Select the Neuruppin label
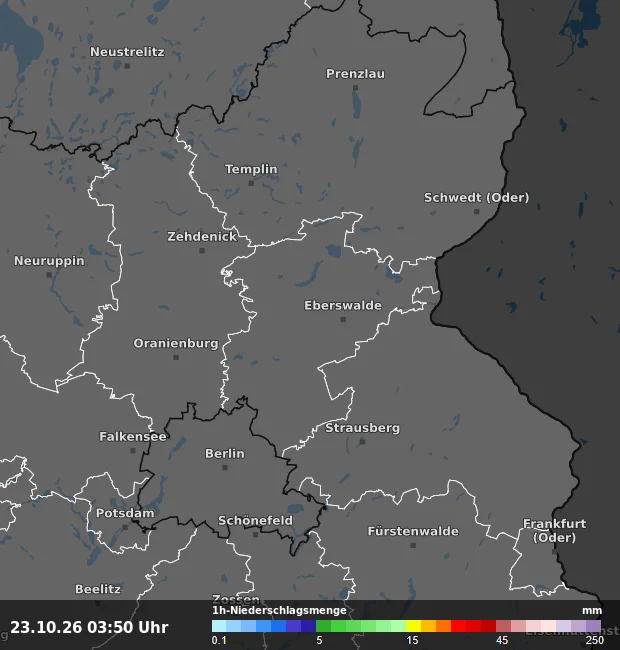This screenshot has height=650, width=620. point(49,261)
